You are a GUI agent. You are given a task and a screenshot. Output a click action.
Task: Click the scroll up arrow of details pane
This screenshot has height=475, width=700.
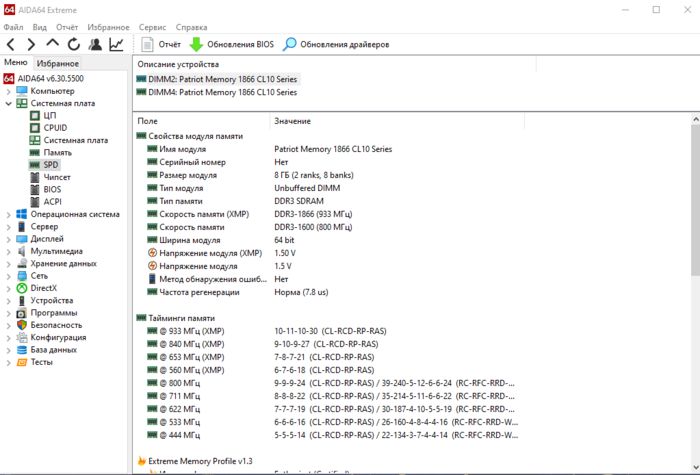tap(696, 119)
